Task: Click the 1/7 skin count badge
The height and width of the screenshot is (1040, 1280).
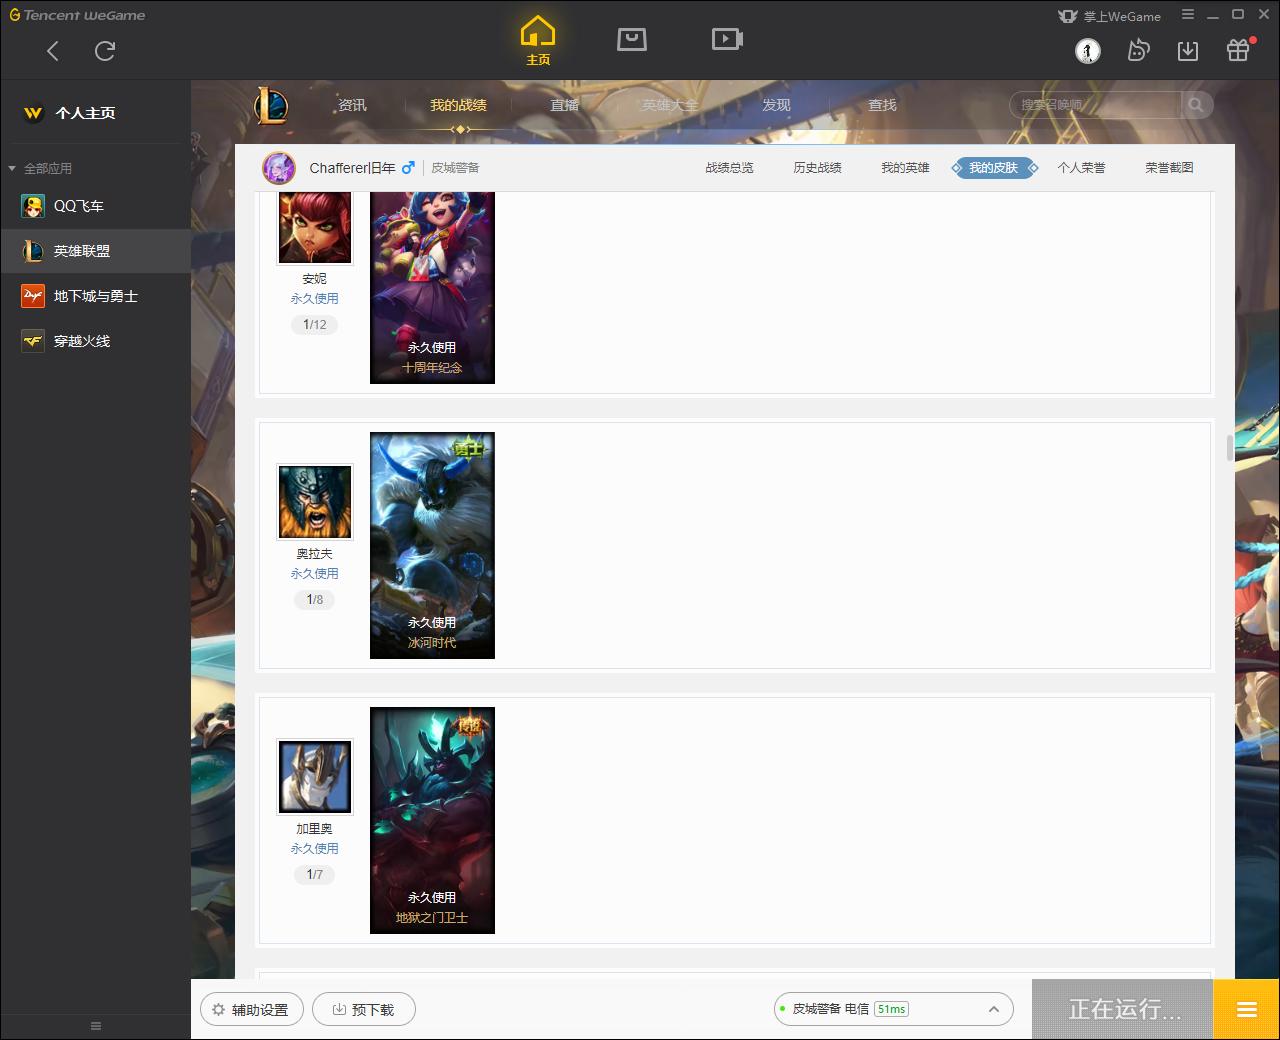Action: pyautogui.click(x=315, y=875)
